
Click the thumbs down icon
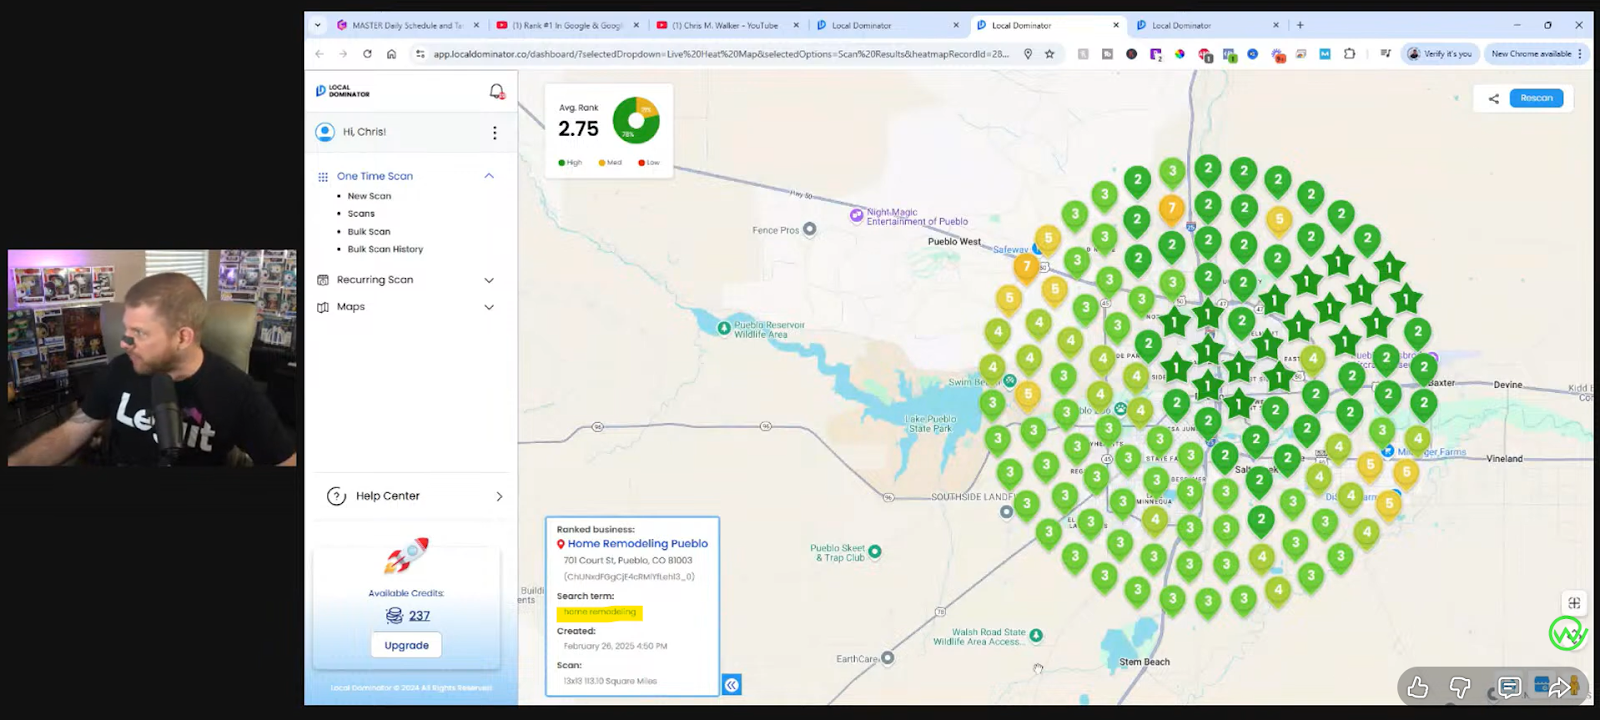coord(1460,687)
